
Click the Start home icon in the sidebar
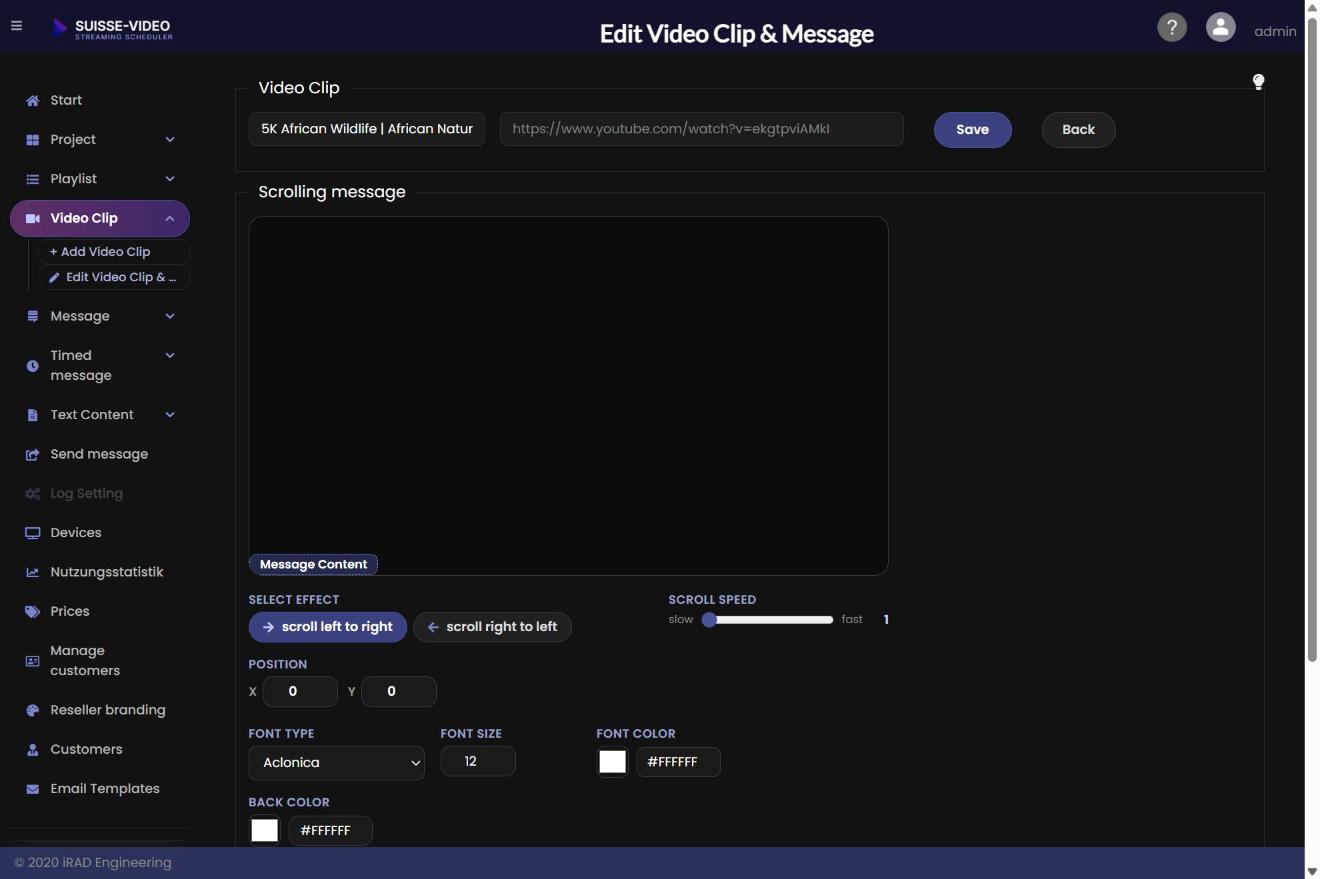point(32,100)
